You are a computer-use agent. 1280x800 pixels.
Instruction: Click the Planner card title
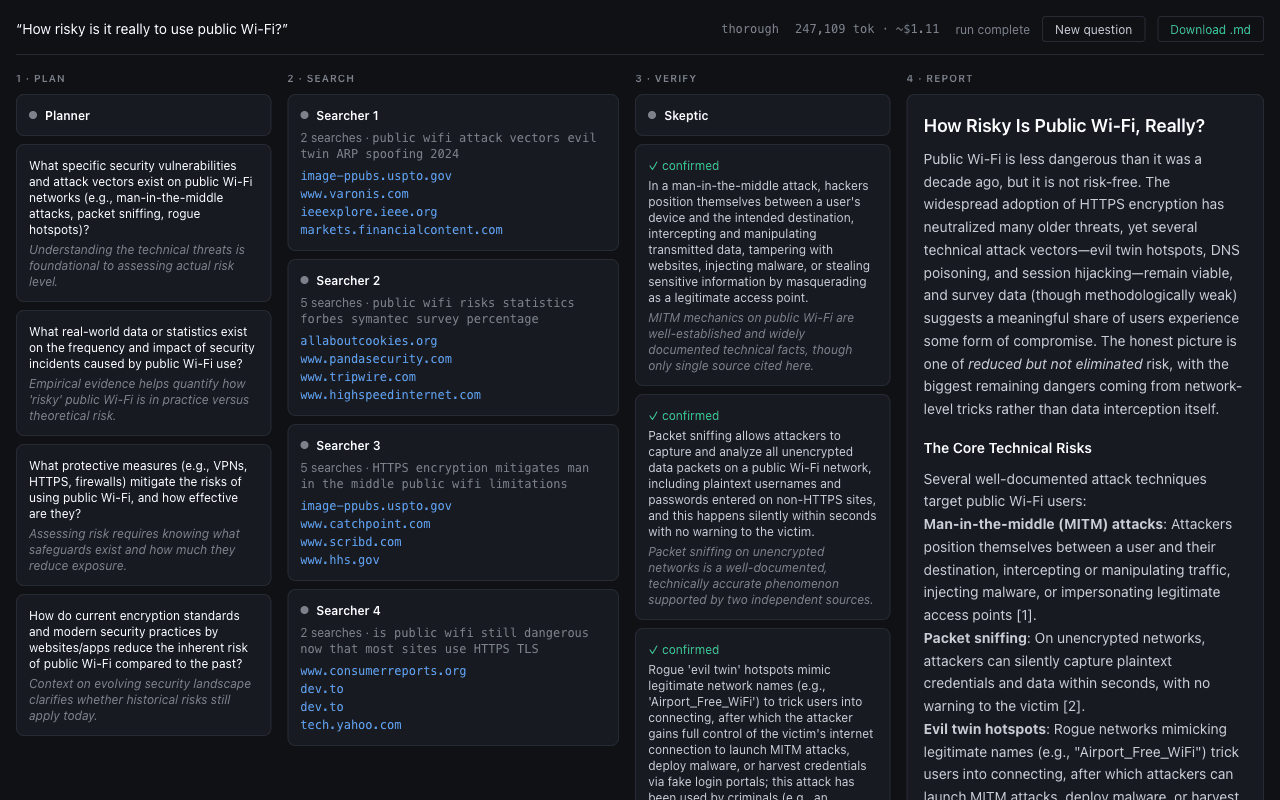67,116
